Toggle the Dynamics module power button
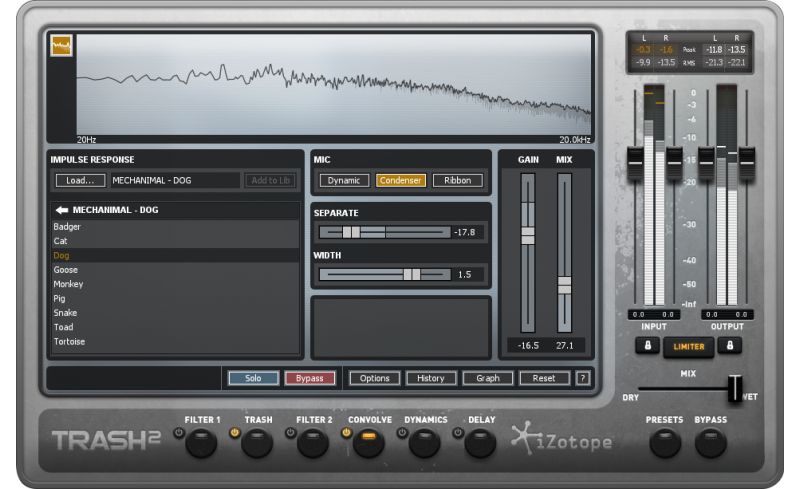Image resolution: width=800 pixels, height=489 pixels. [x=402, y=433]
